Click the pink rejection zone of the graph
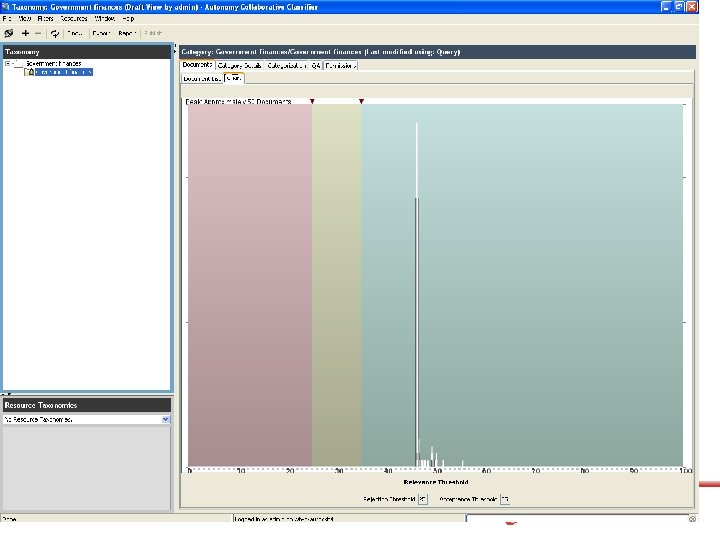The width and height of the screenshot is (720, 540). 250,285
